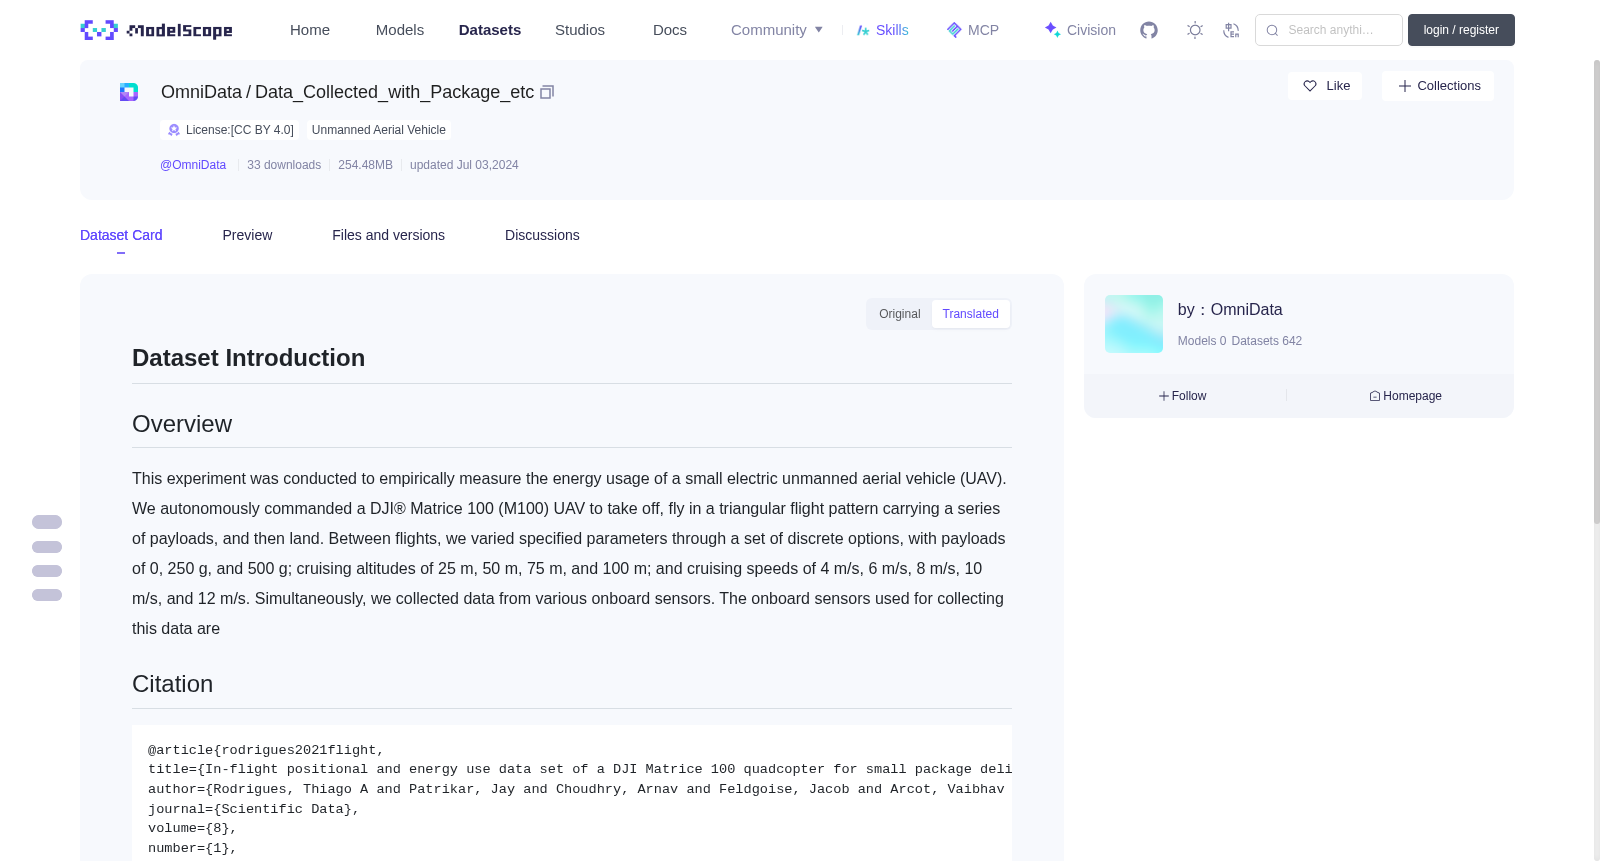Copy dataset name with copy icon
The height and width of the screenshot is (861, 1600).
point(547,92)
